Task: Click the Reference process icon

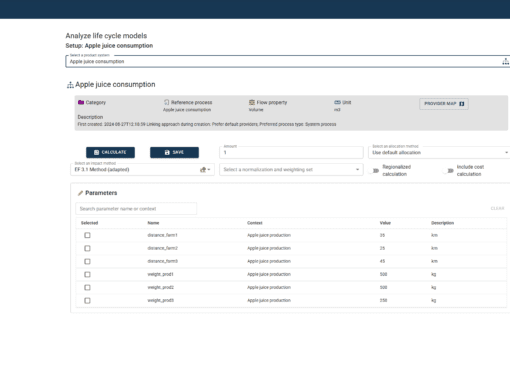Action: 166,102
